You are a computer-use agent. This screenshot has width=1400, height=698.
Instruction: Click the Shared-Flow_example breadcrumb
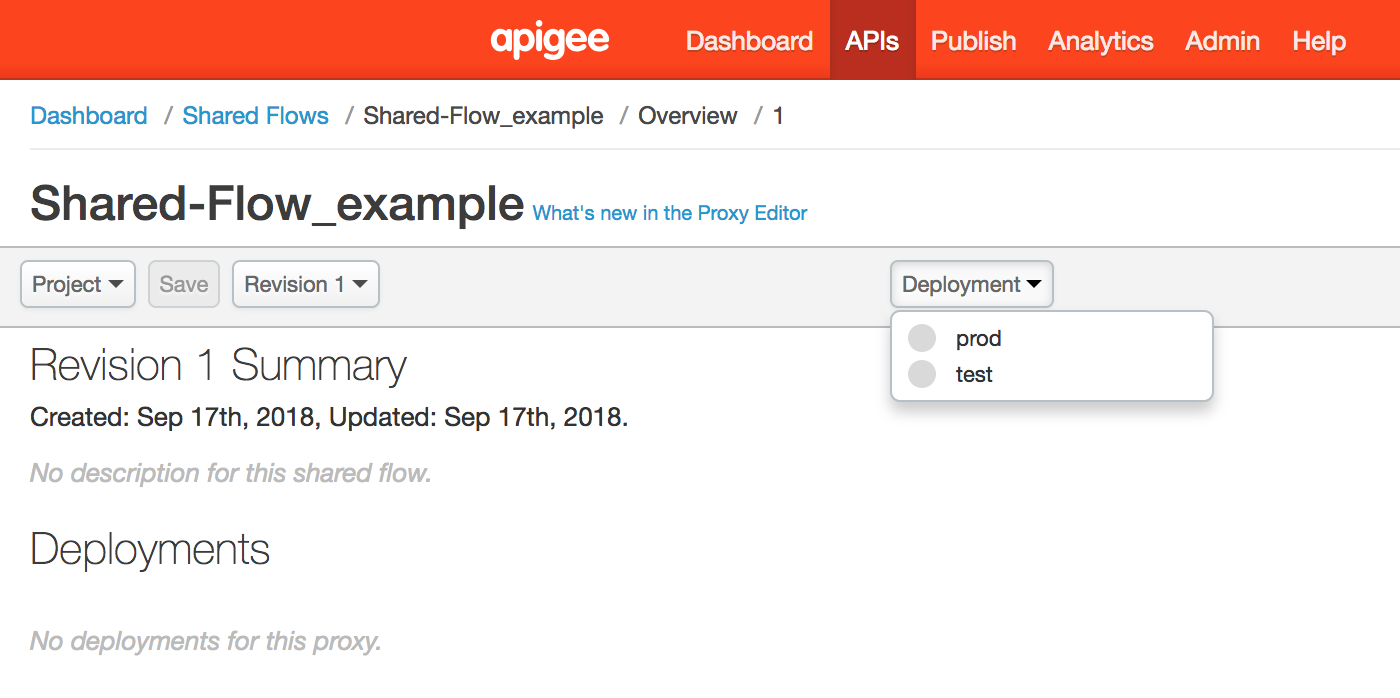483,116
